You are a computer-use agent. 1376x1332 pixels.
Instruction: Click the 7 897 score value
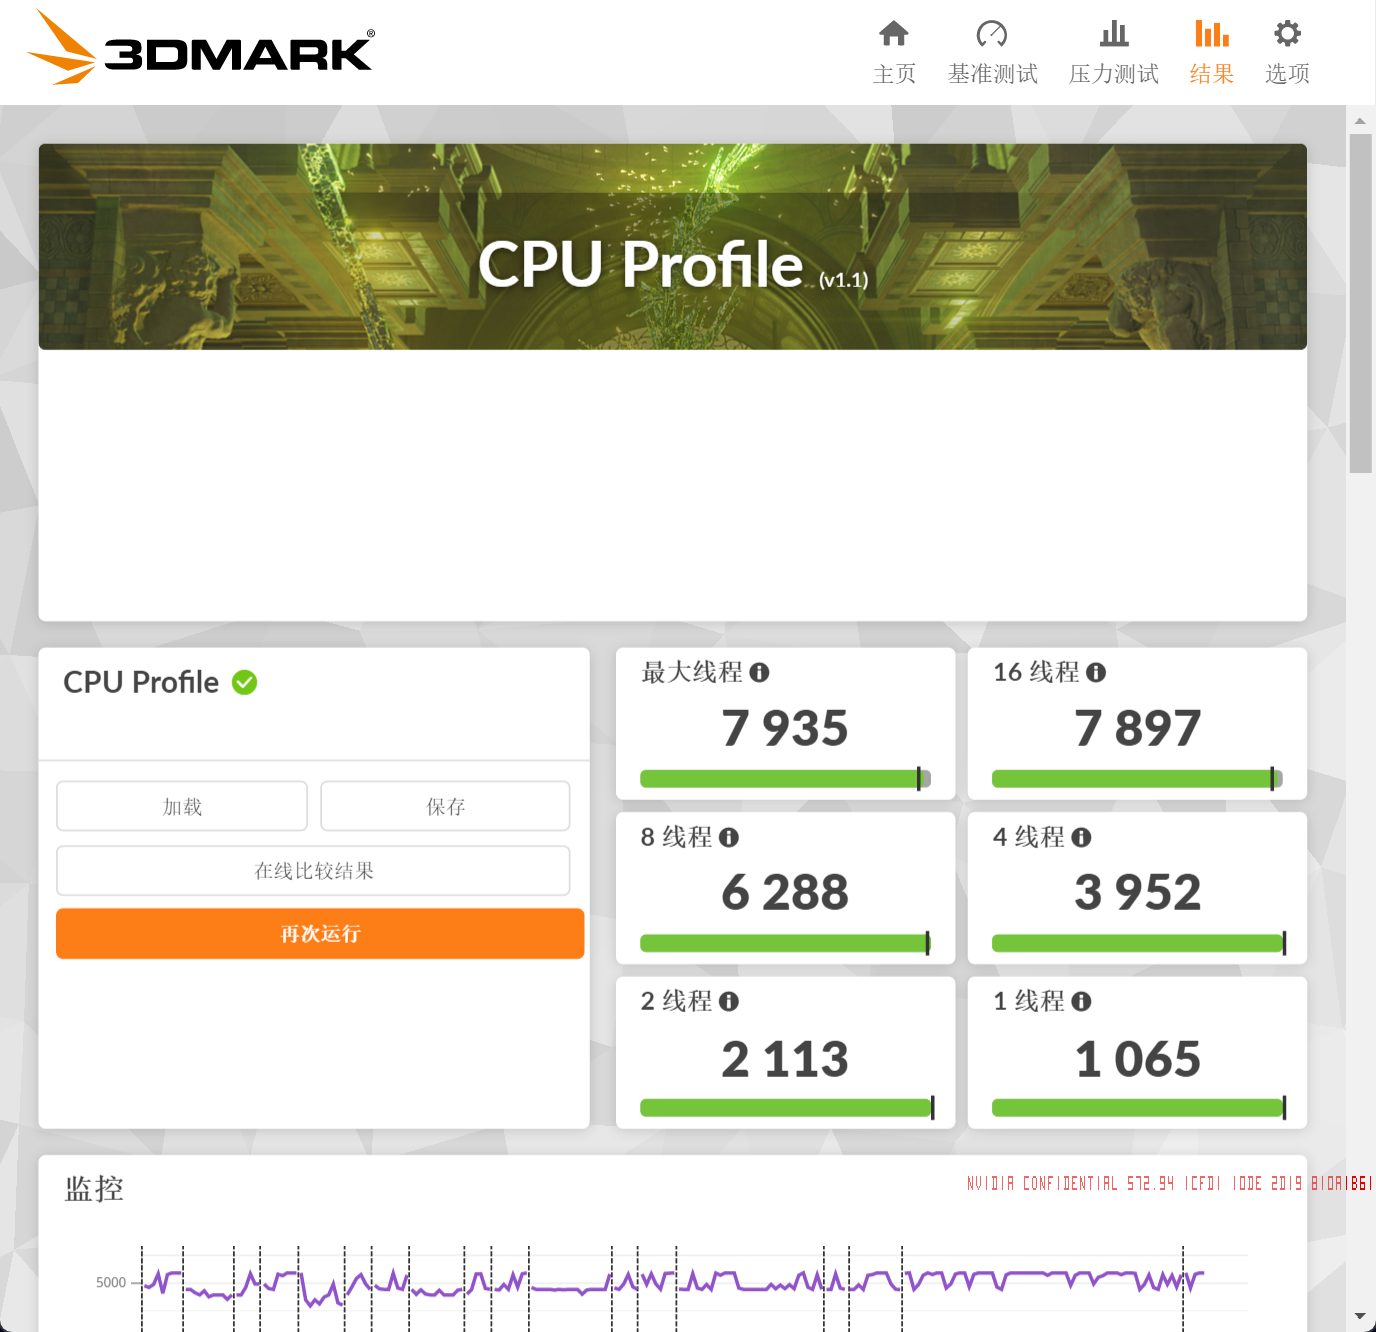pyautogui.click(x=1137, y=728)
